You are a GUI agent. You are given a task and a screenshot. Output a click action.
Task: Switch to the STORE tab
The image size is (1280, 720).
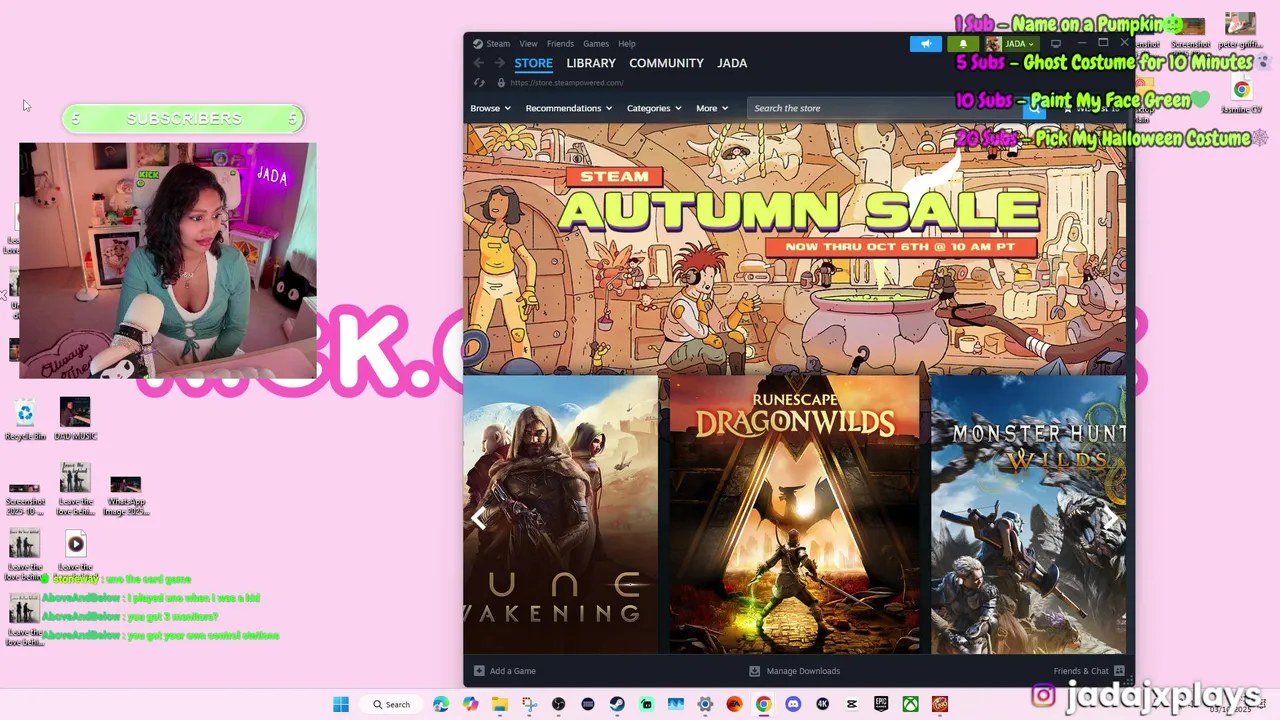click(x=533, y=63)
